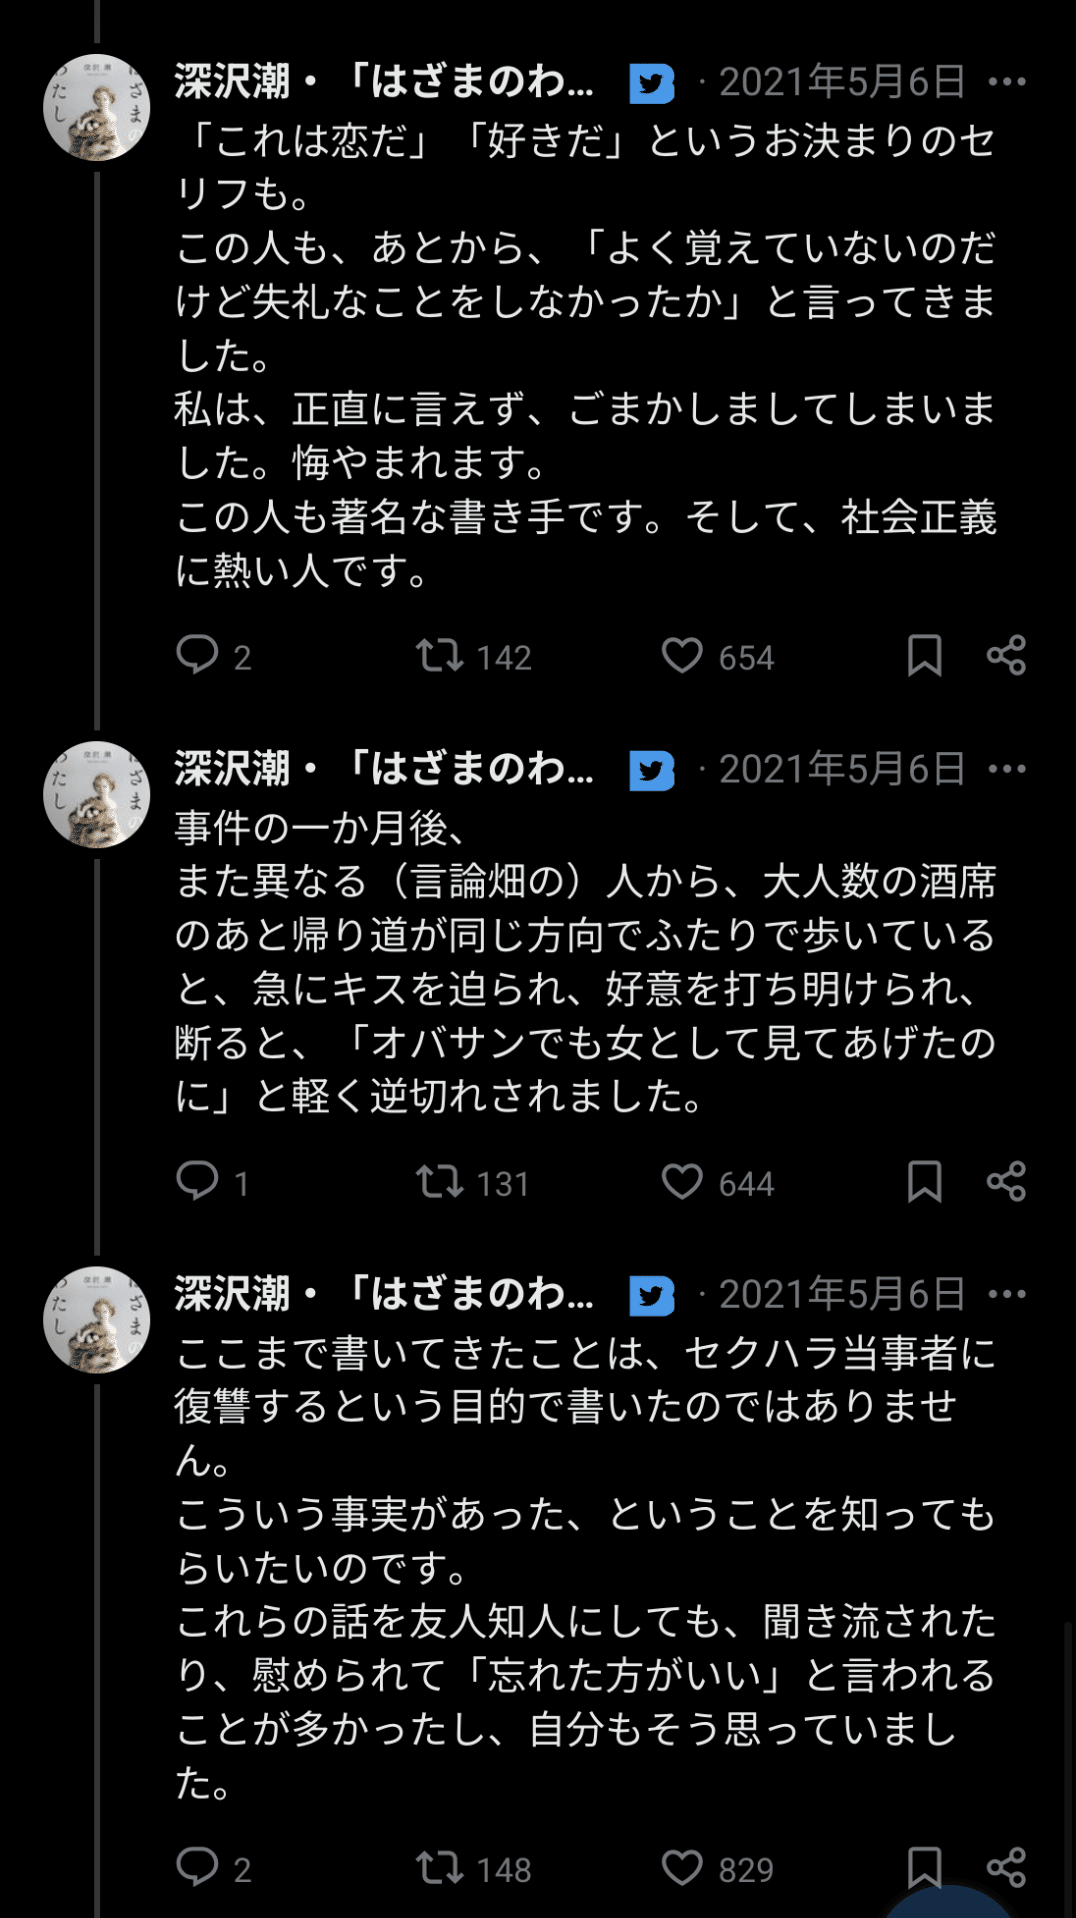The image size is (1076, 1918).
Task: Boost the post with 142 reposts
Action: click(440, 656)
